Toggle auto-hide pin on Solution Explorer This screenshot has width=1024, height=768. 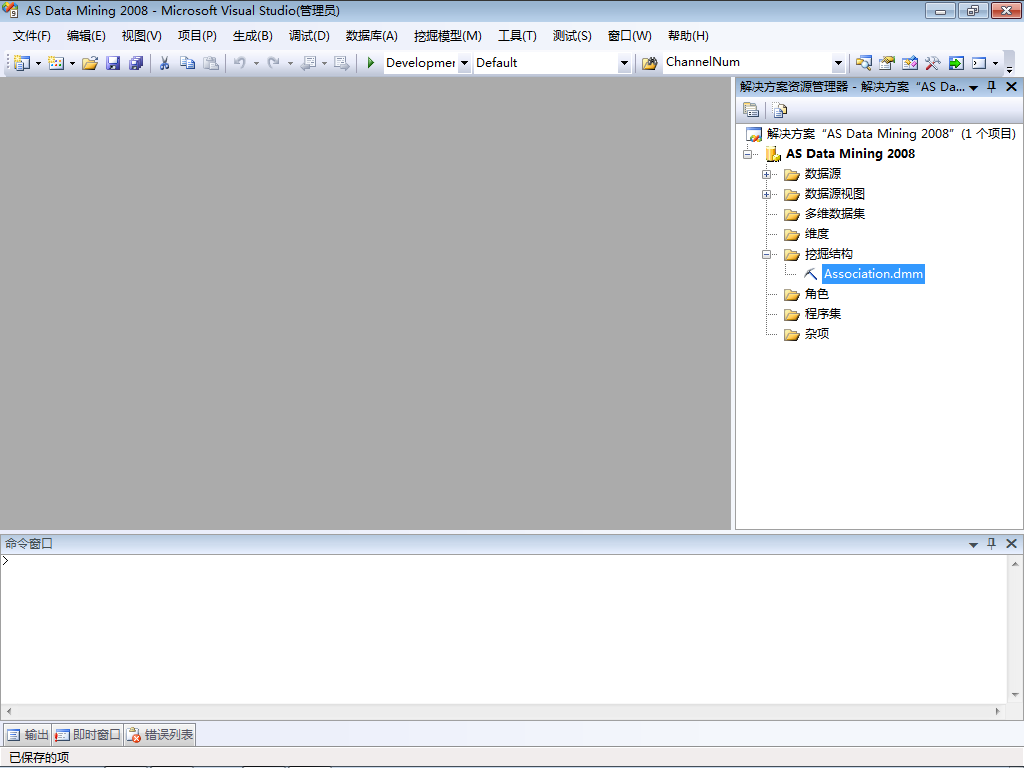coord(991,87)
